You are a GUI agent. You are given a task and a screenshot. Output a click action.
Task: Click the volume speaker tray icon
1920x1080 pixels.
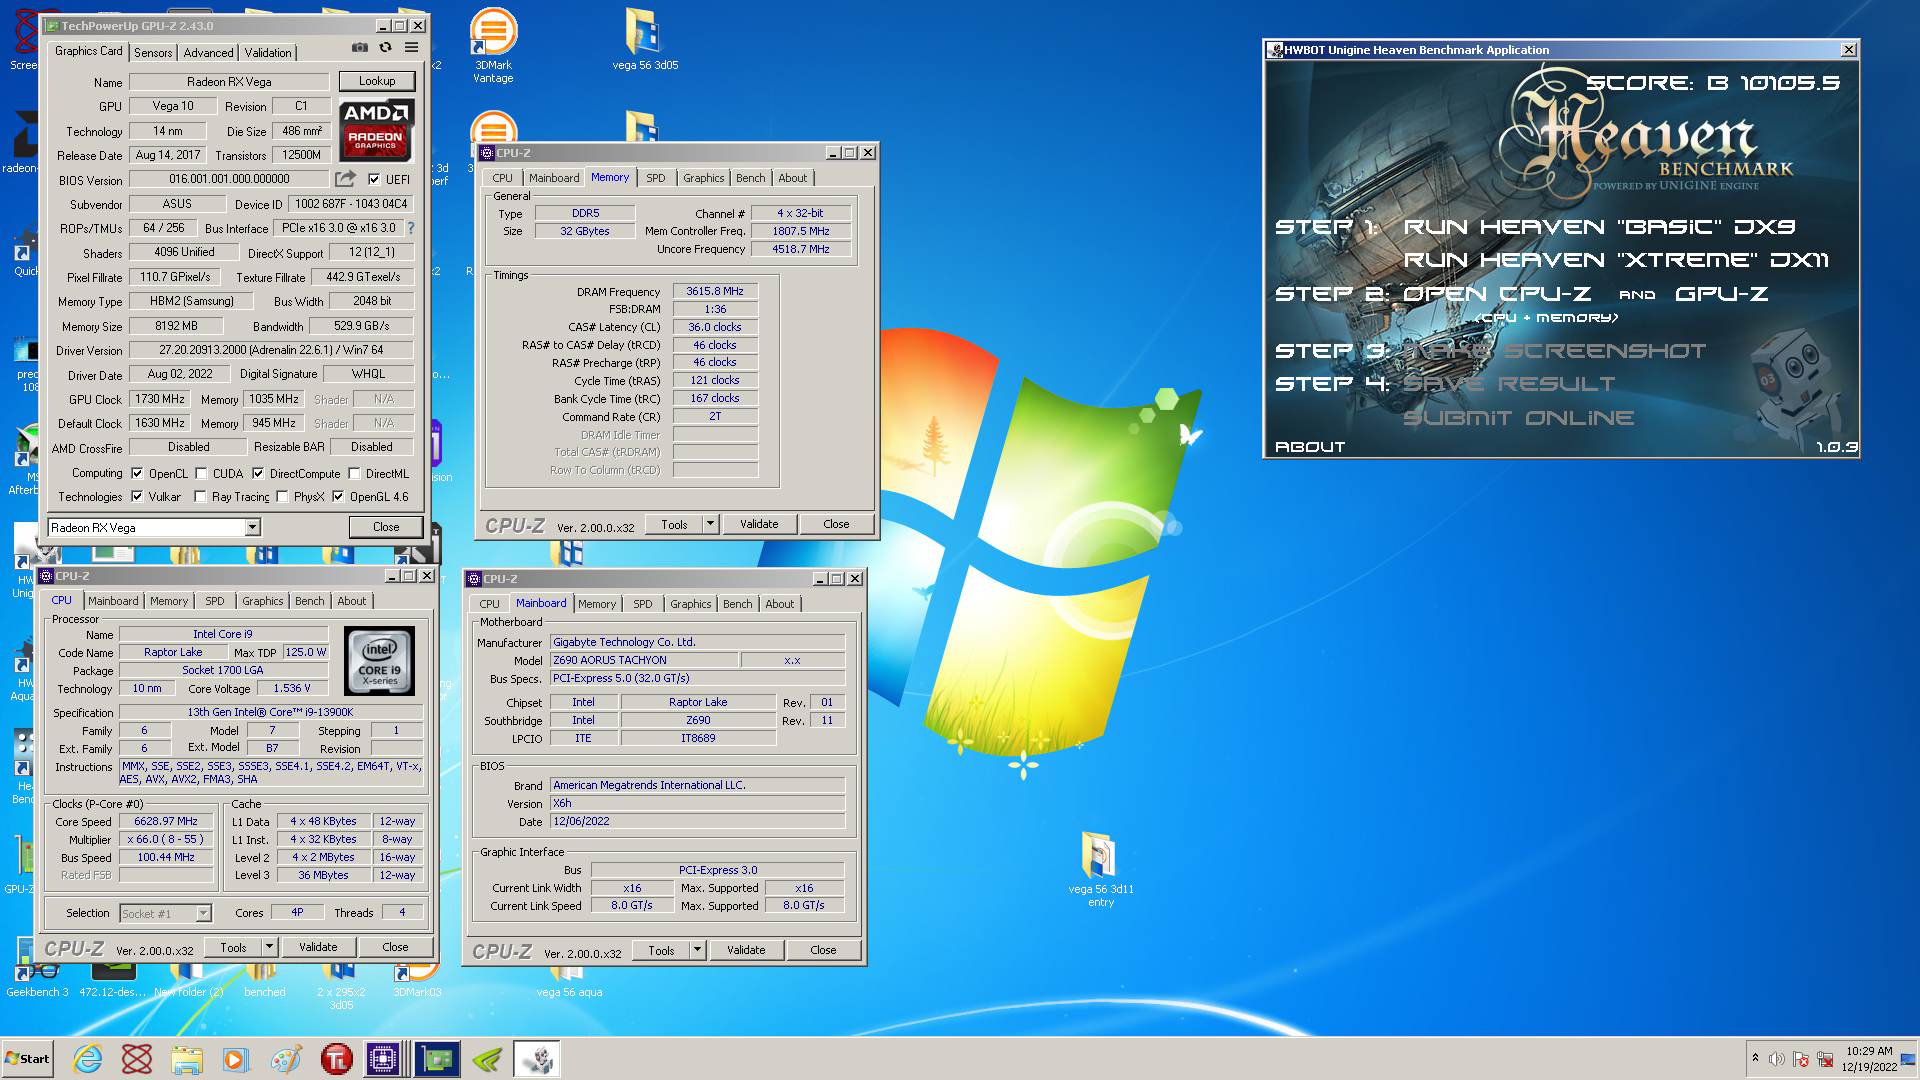click(1776, 1059)
